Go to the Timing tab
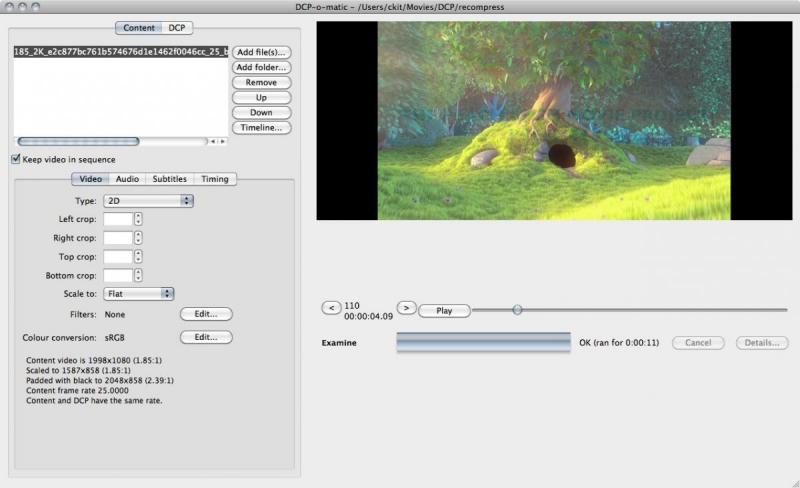The height and width of the screenshot is (488, 800). pyautogui.click(x=214, y=179)
